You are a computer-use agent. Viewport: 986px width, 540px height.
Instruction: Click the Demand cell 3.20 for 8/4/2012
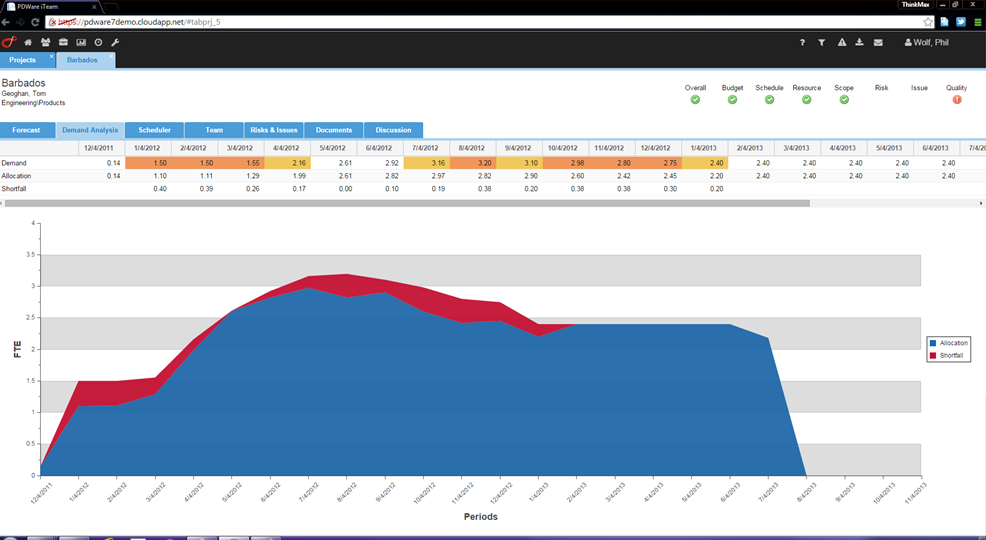473,163
